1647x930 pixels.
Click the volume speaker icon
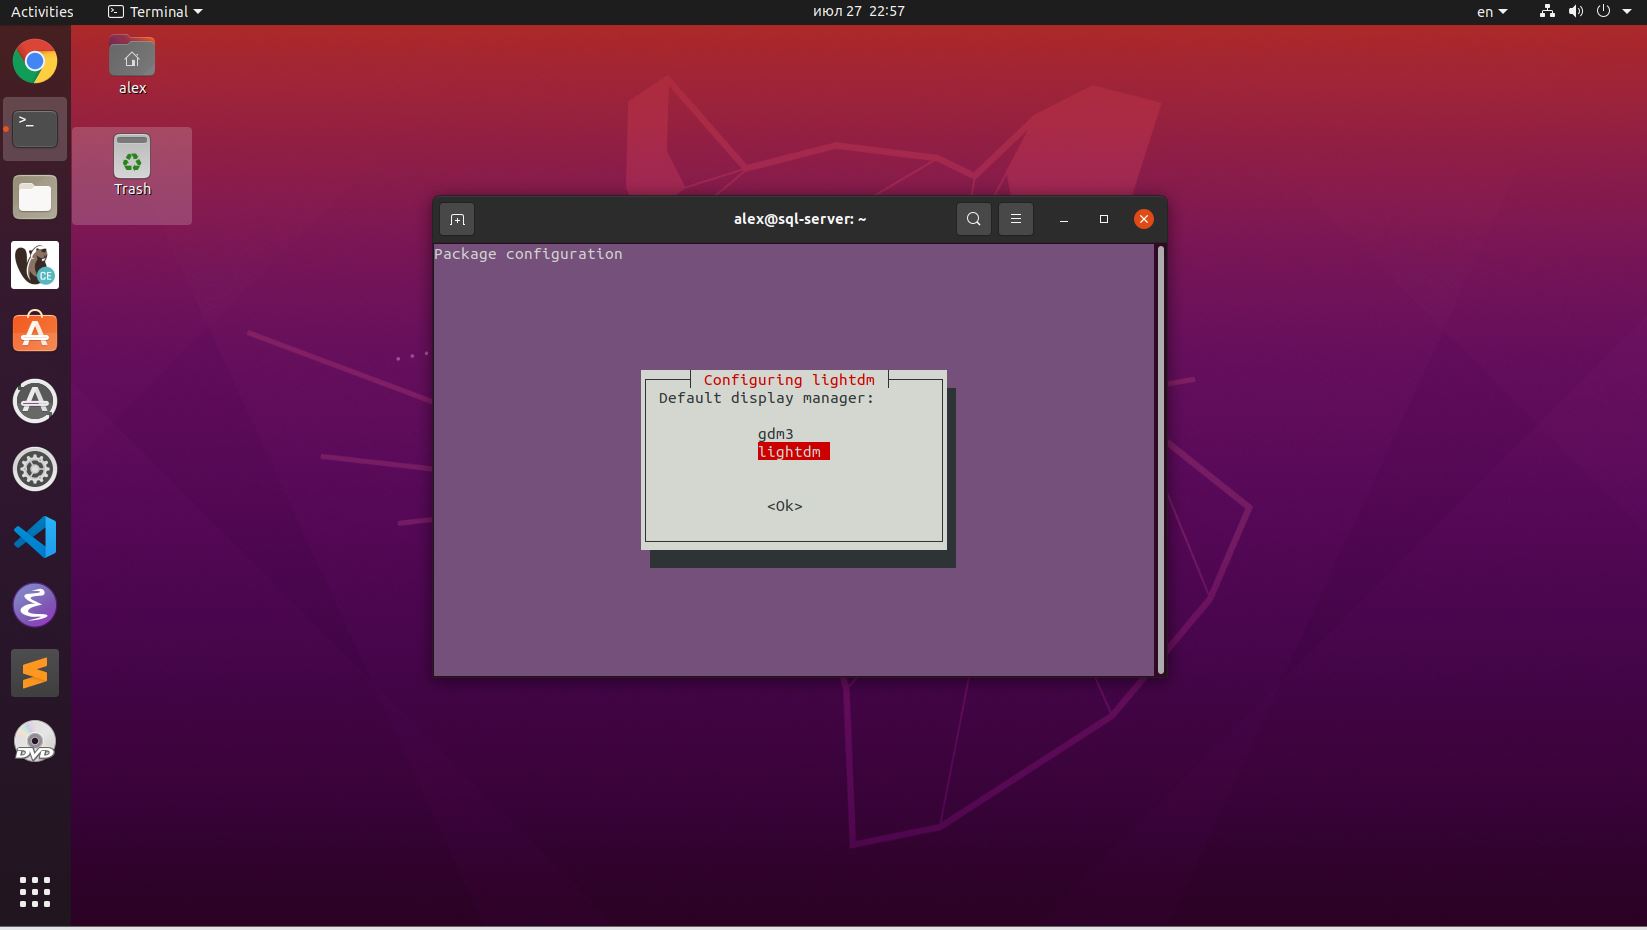point(1576,12)
